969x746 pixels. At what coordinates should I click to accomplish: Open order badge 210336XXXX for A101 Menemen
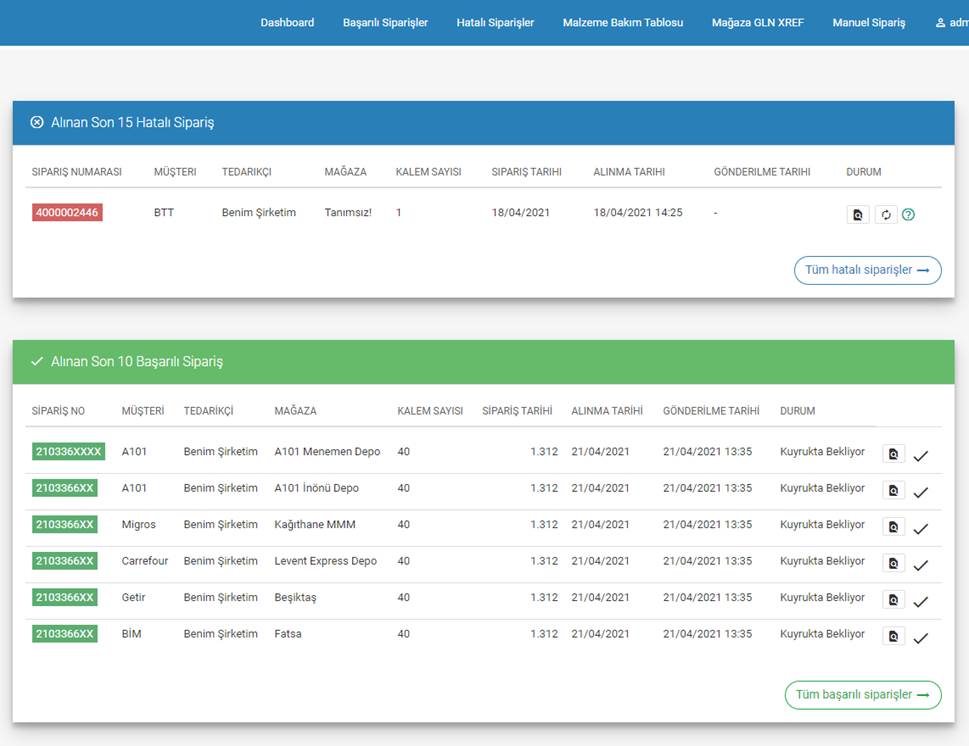tap(68, 452)
